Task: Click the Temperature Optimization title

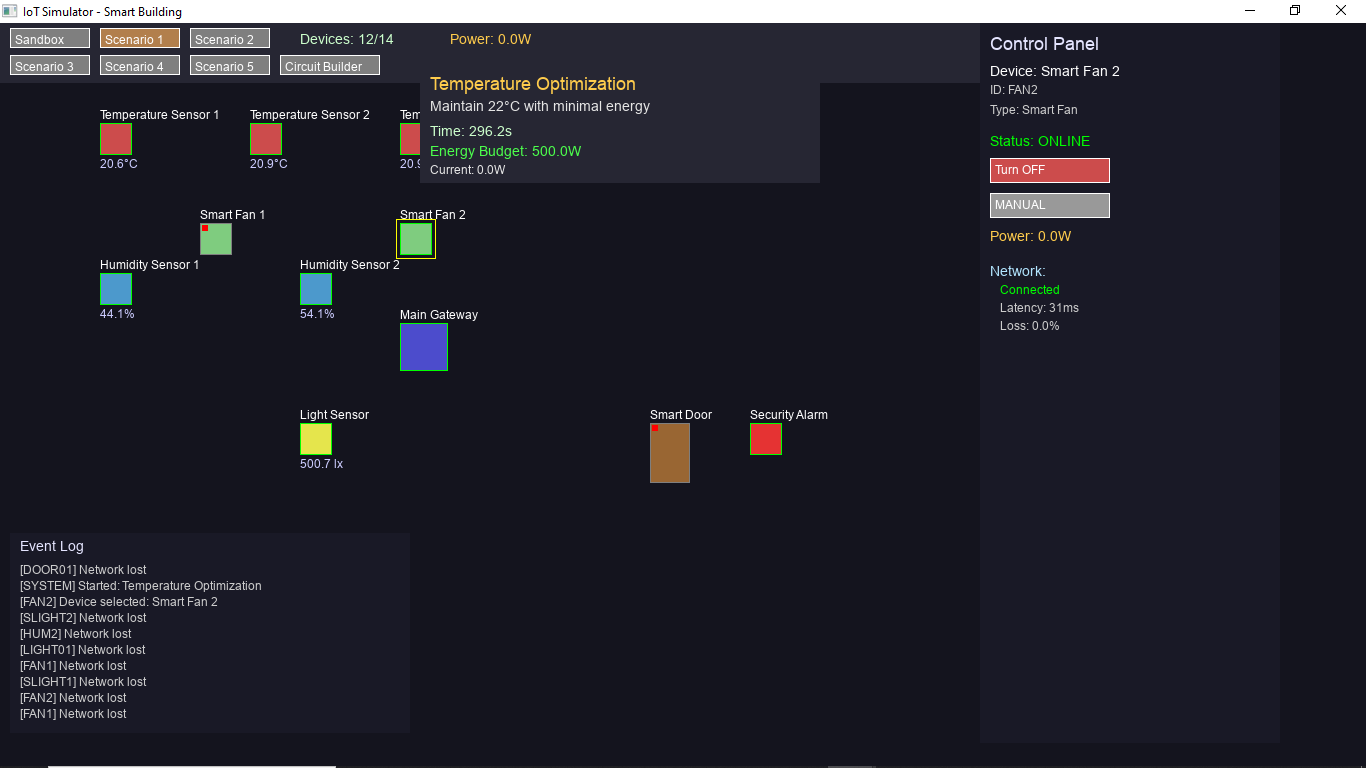Action: point(533,84)
